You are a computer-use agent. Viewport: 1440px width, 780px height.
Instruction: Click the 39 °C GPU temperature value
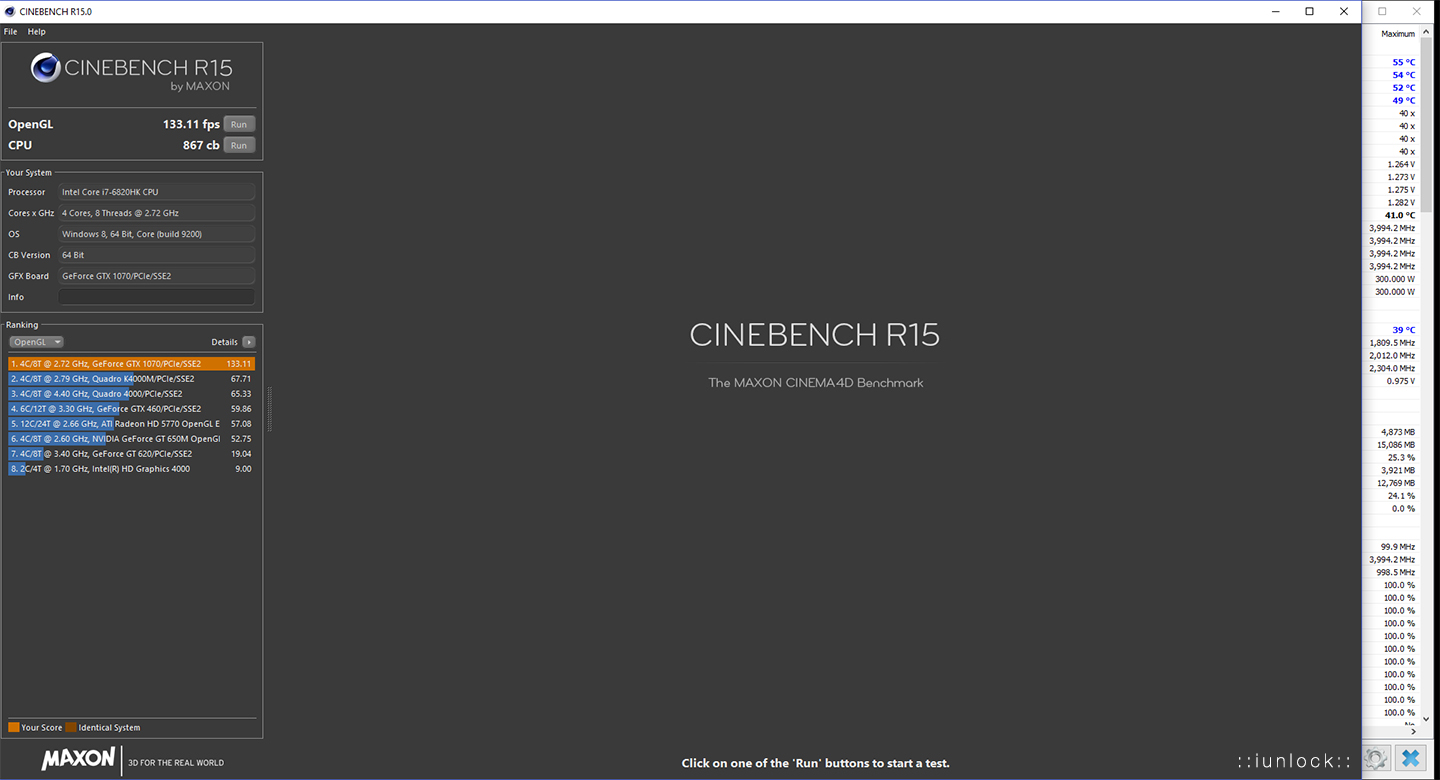click(x=1403, y=330)
